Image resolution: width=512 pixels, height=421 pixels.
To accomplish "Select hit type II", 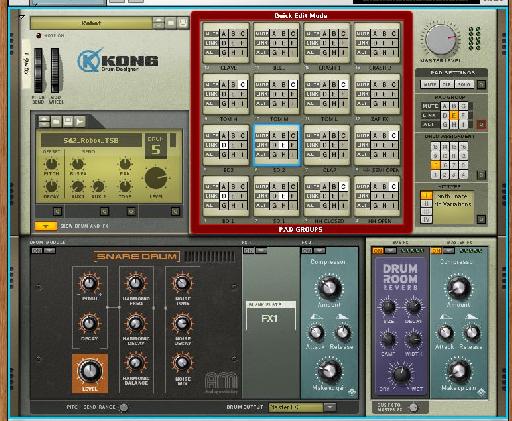I will click(426, 203).
